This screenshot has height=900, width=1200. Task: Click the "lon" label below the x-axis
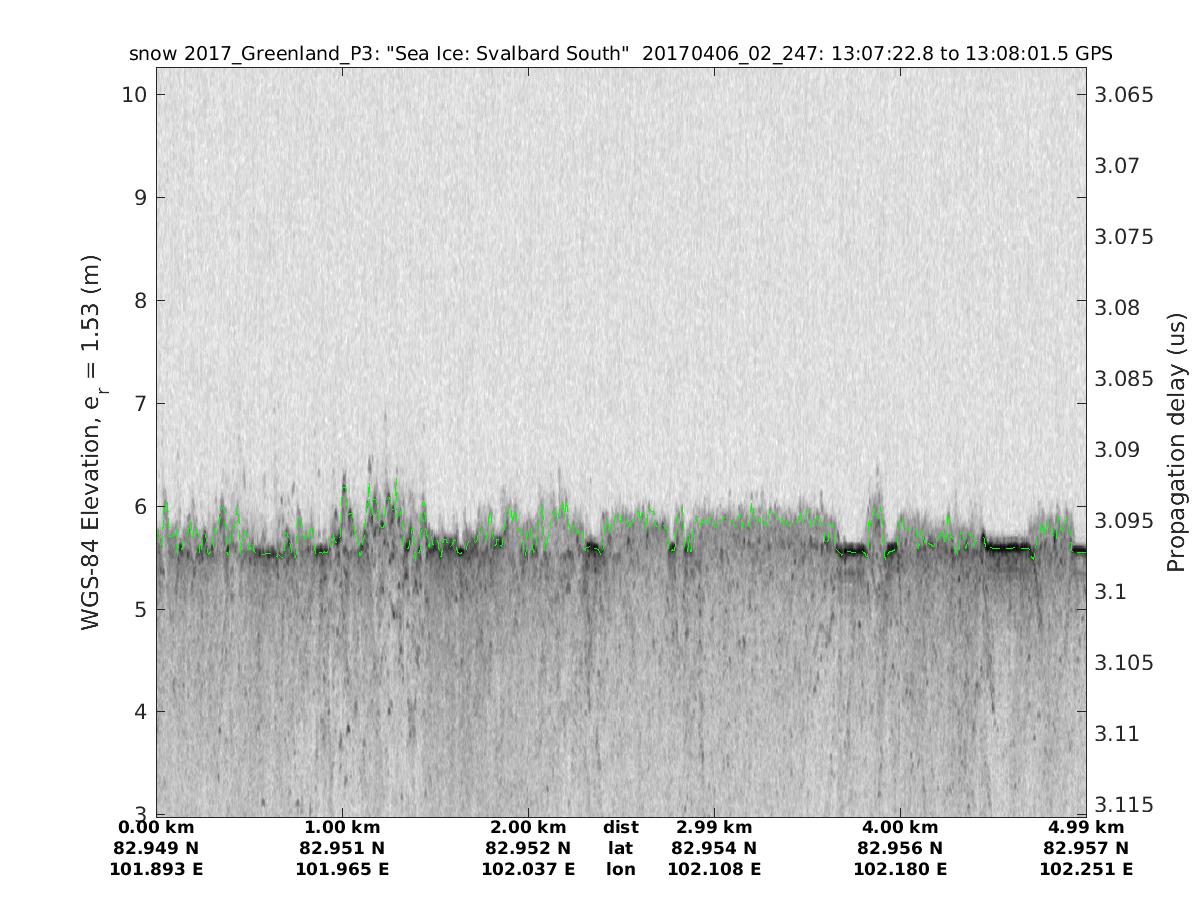coord(620,869)
